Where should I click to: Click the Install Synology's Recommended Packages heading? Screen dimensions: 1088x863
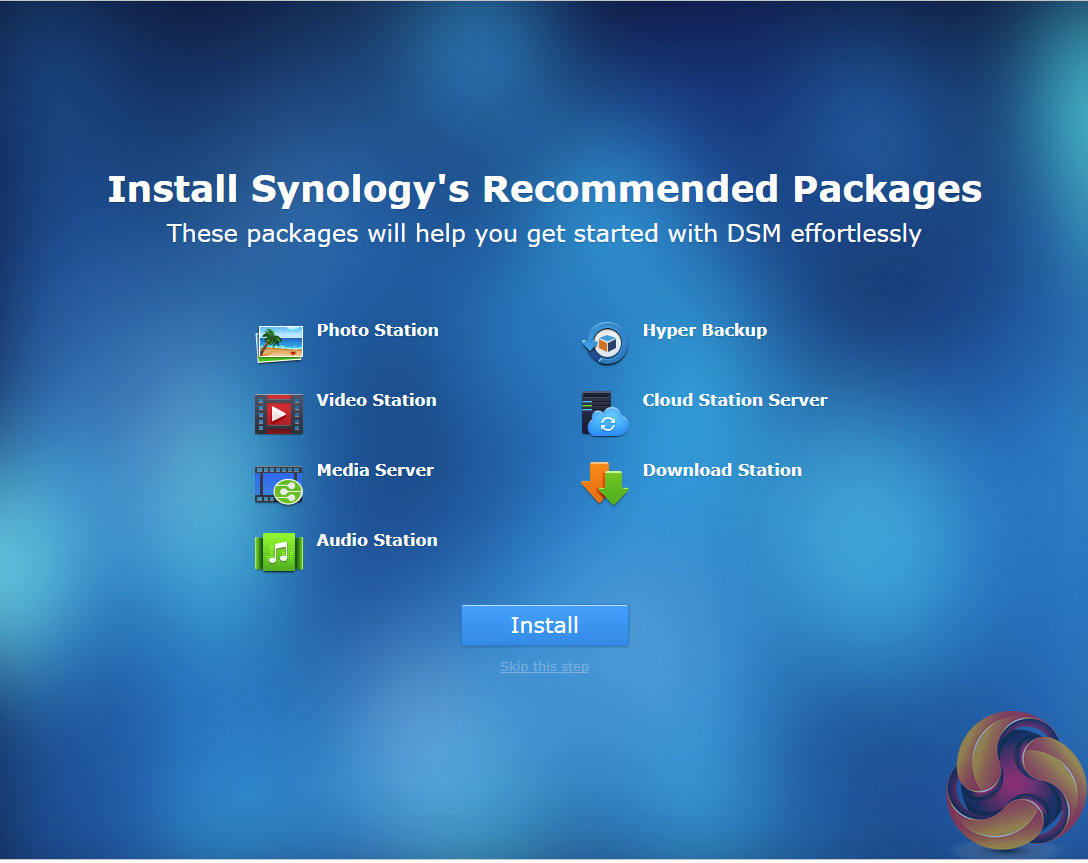[x=545, y=189]
